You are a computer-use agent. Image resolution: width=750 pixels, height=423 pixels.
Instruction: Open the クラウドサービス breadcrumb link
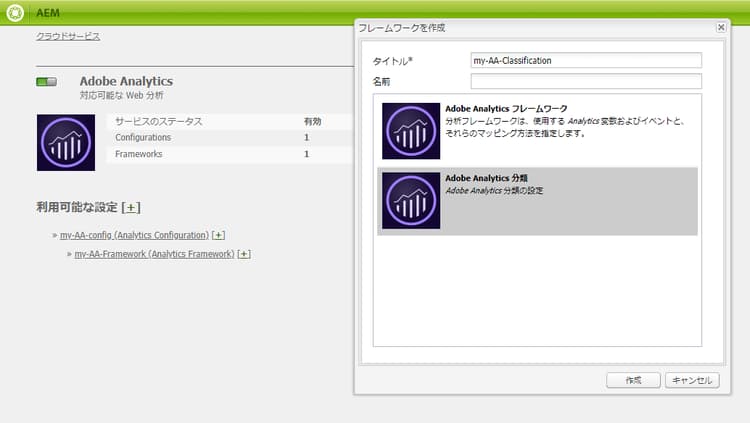[x=68, y=36]
